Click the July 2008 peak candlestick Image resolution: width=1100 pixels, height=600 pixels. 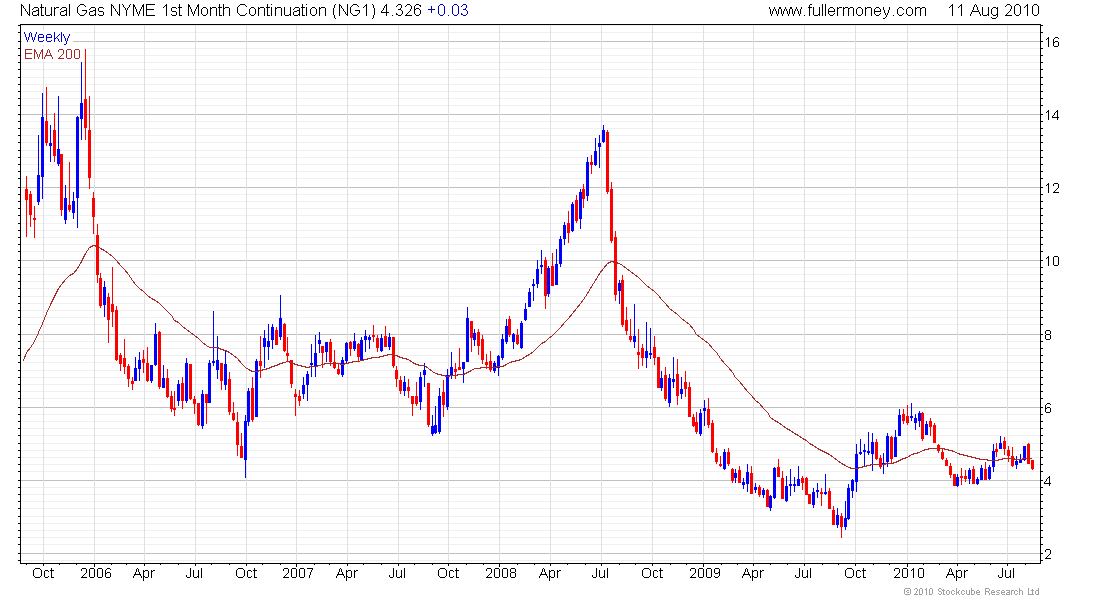click(603, 135)
